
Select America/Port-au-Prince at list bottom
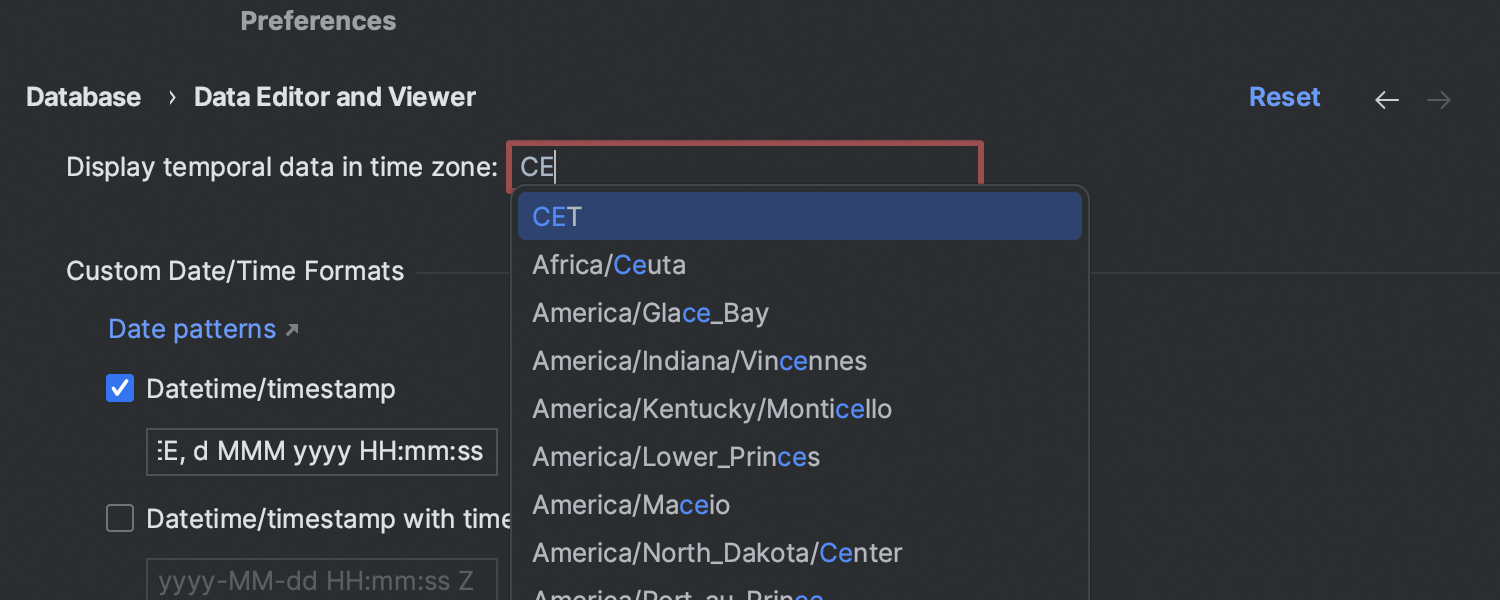click(x=800, y=591)
